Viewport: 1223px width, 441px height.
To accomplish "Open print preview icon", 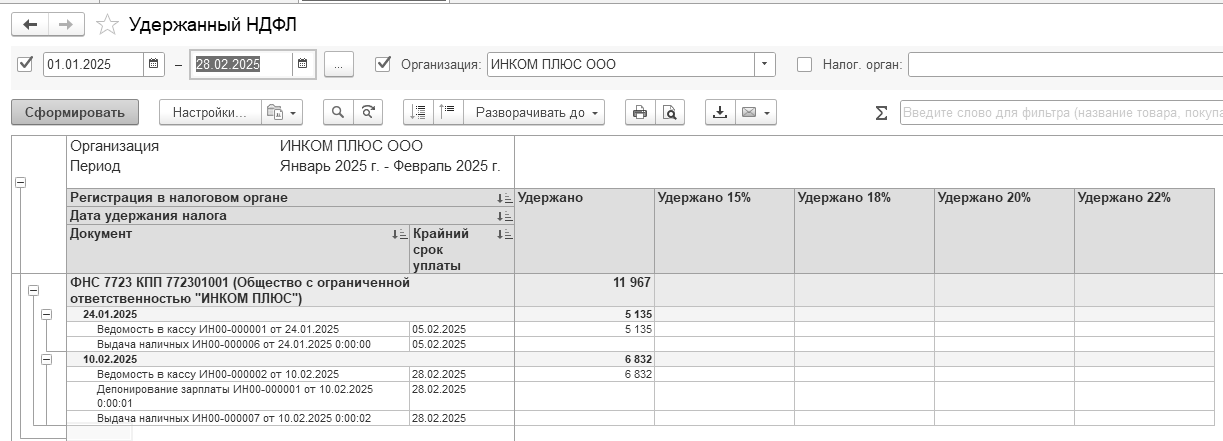I will (669, 112).
